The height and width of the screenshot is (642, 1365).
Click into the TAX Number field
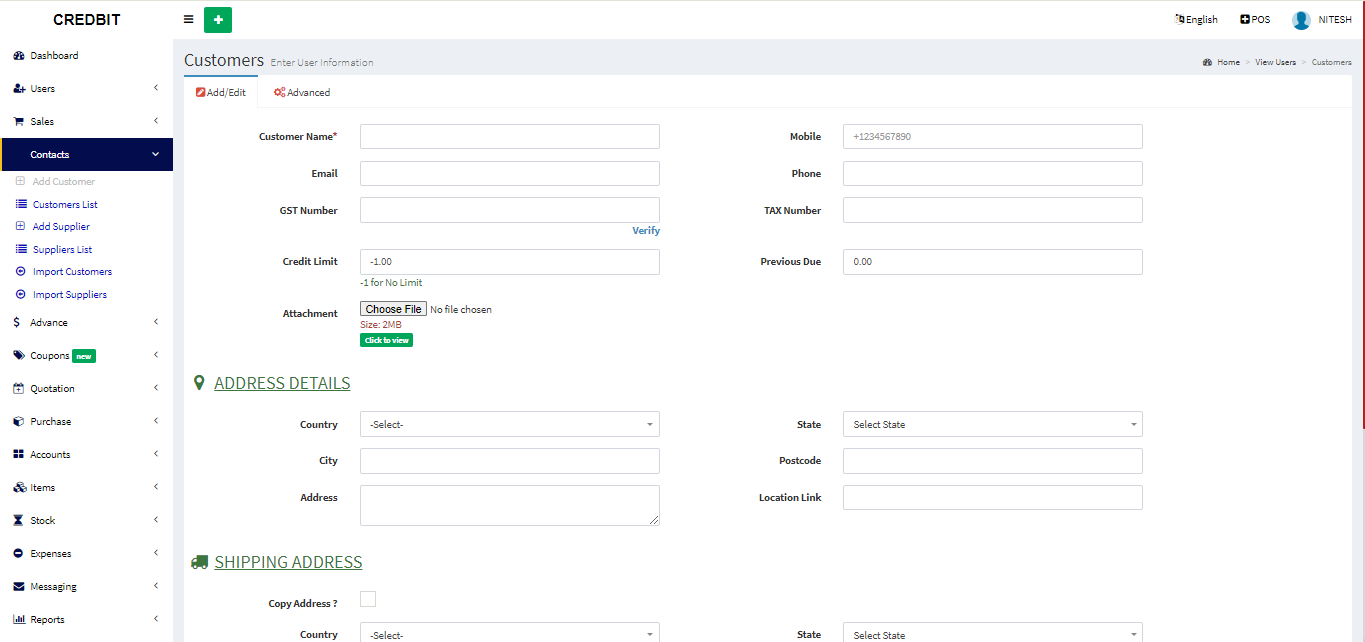[993, 210]
